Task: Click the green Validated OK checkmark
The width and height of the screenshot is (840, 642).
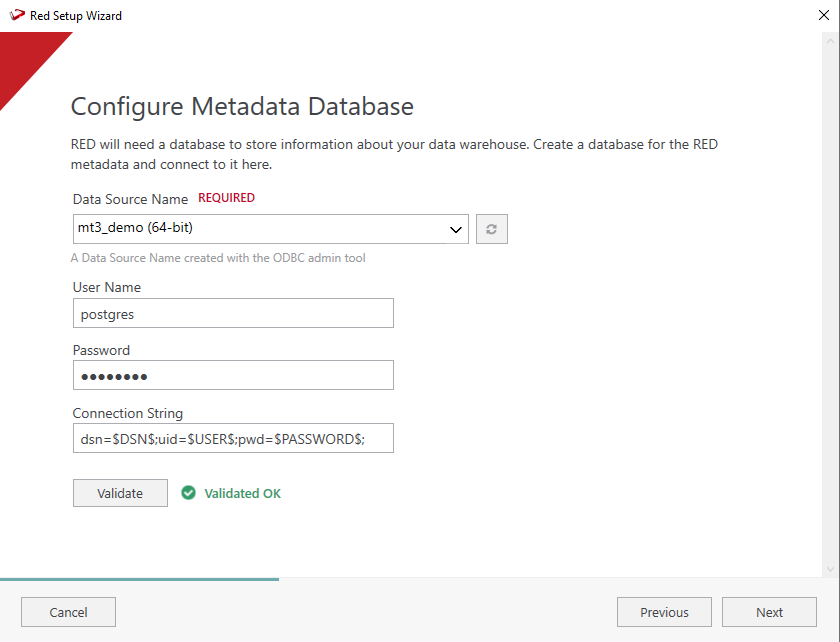Action: [188, 493]
